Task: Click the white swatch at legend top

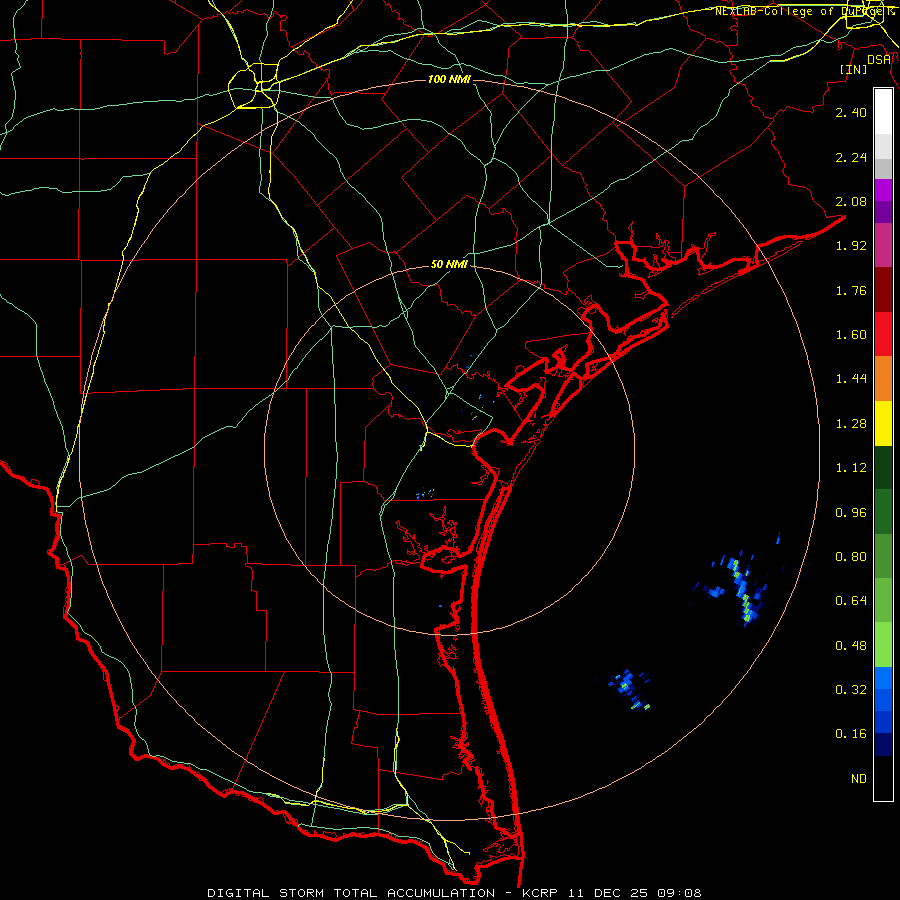Action: pos(883,111)
